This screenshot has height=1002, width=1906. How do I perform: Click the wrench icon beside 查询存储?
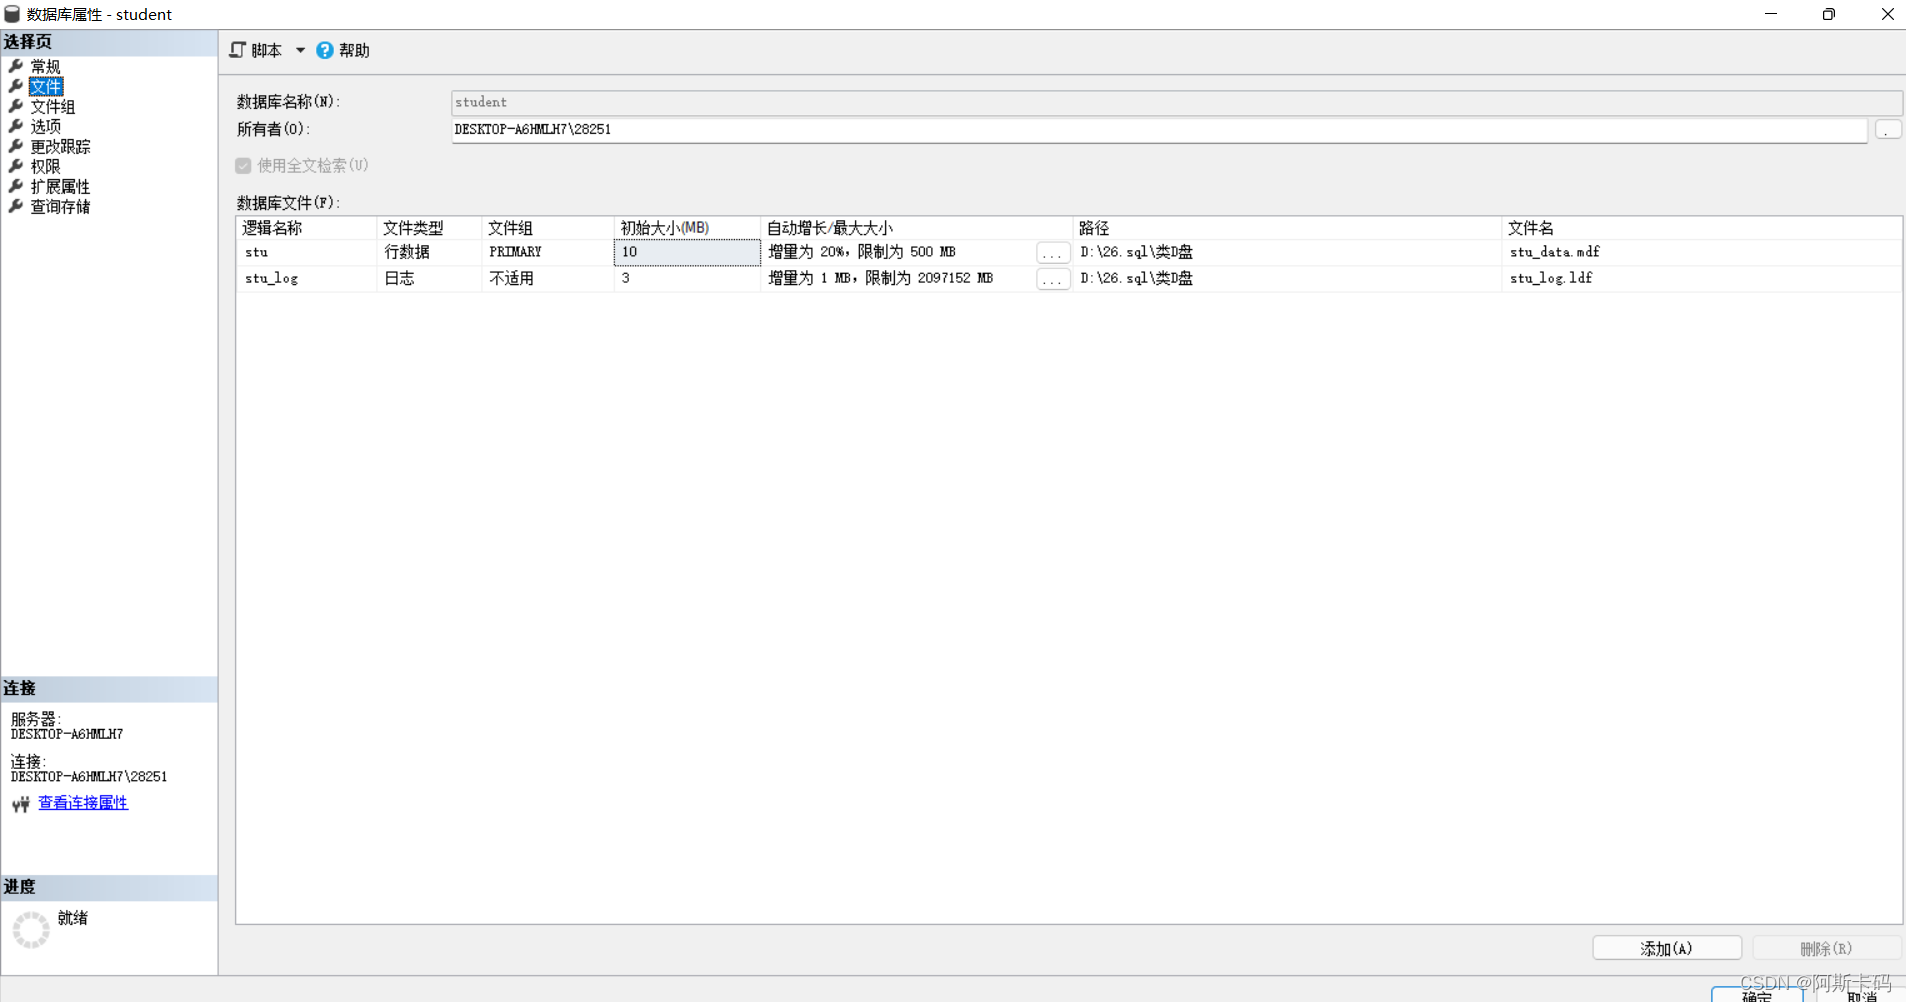[x=16, y=206]
